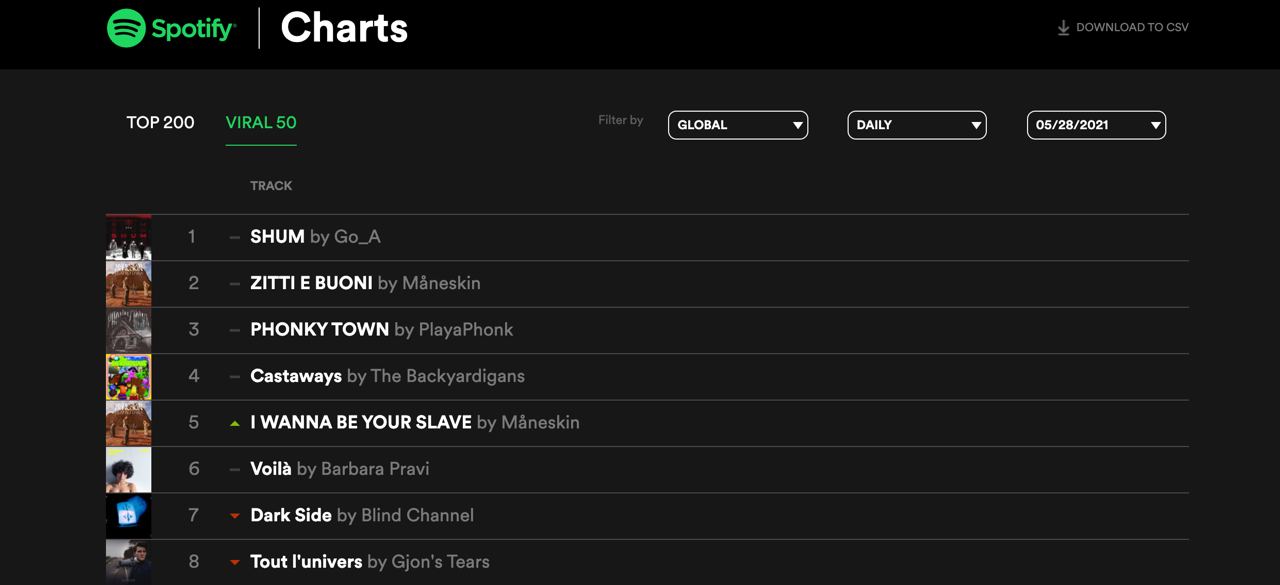Click the red down-trend arrow for Dark Side

click(235, 516)
